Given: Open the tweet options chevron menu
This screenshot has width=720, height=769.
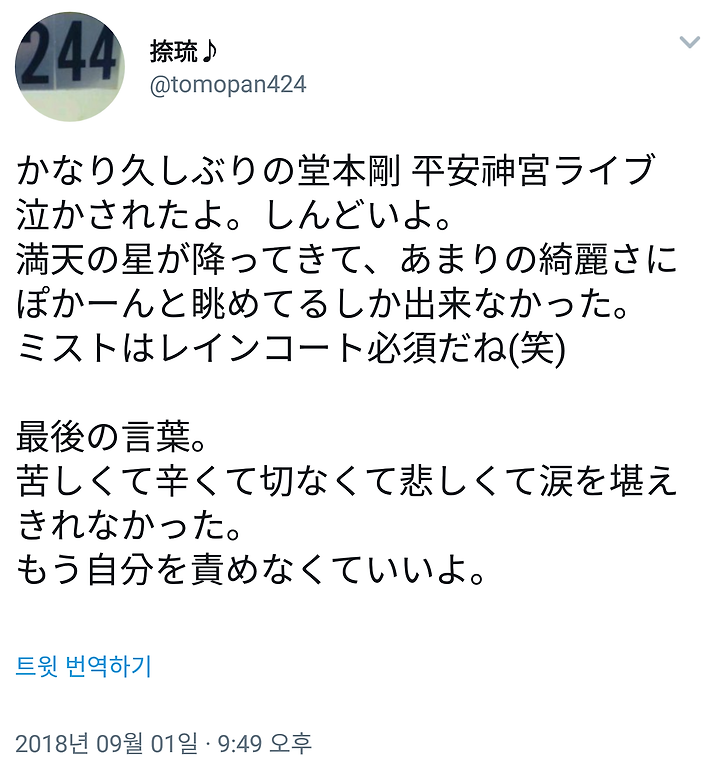Looking at the screenshot, I should click(x=689, y=42).
